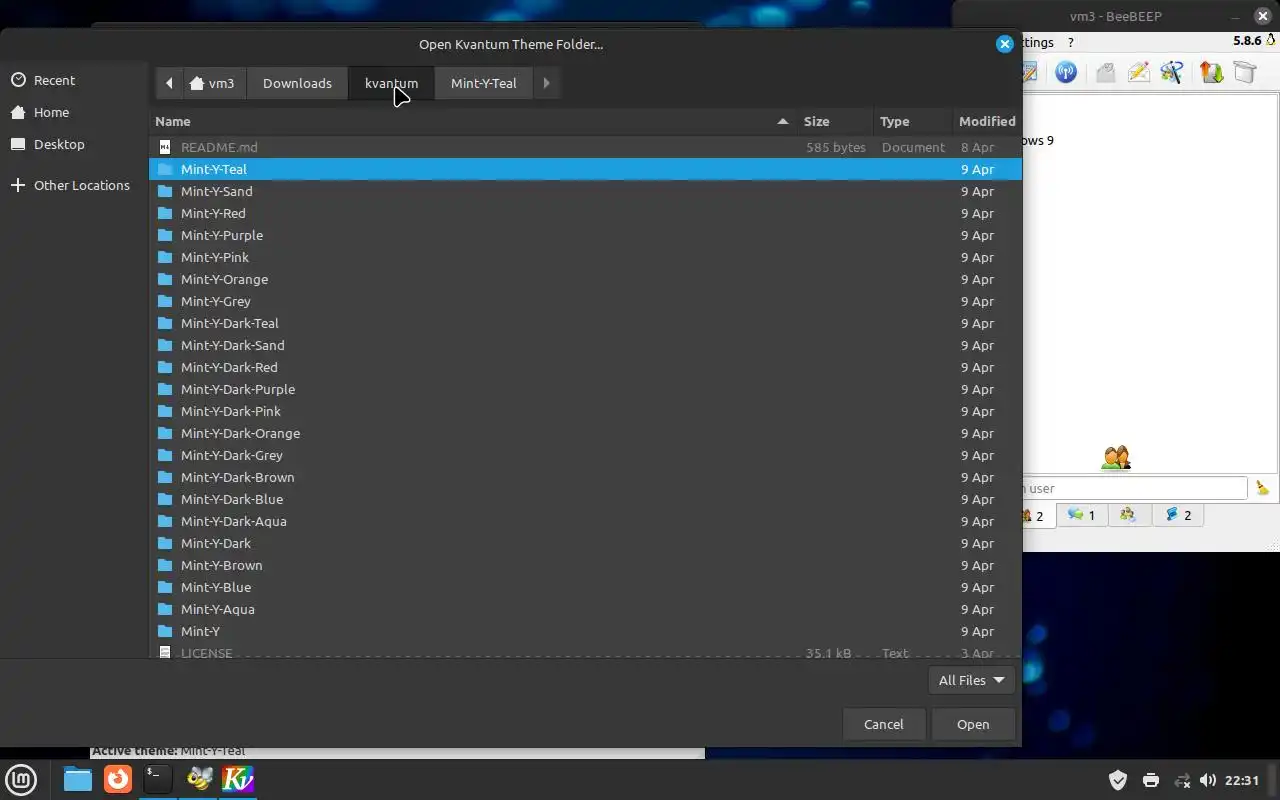
Task: Open file transfers arrows icon in BeeBEEP
Action: point(1211,72)
